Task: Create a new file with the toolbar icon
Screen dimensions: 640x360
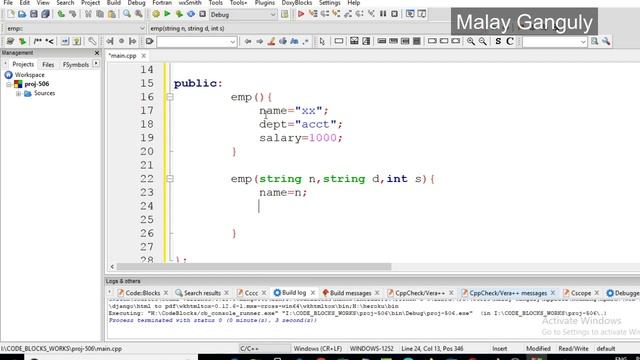Action: [11, 14]
